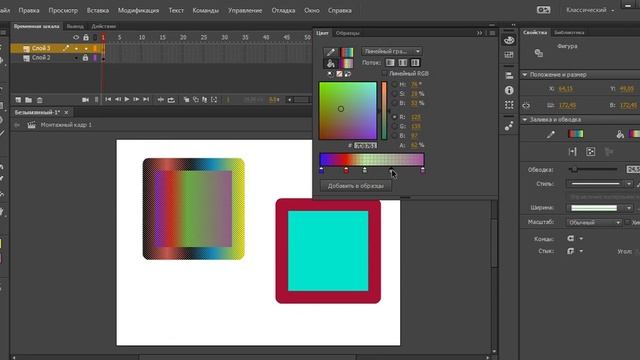Click object drawing icon beside Фигура
Viewport: 640px width, 360px height.
[x=539, y=53]
